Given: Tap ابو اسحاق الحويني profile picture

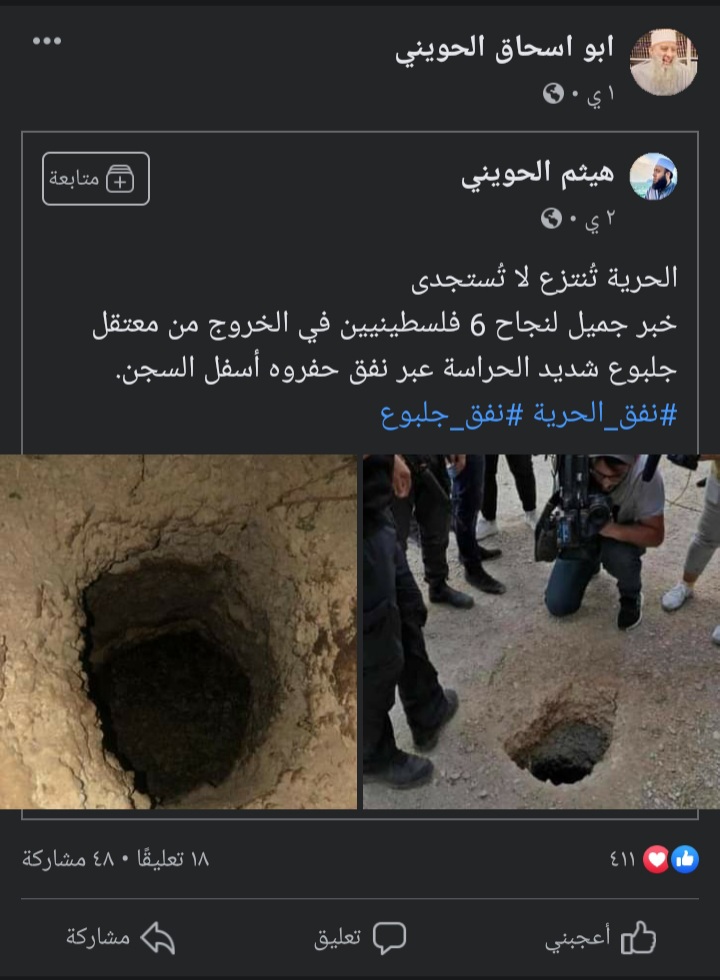Looking at the screenshot, I should (x=663, y=62).
